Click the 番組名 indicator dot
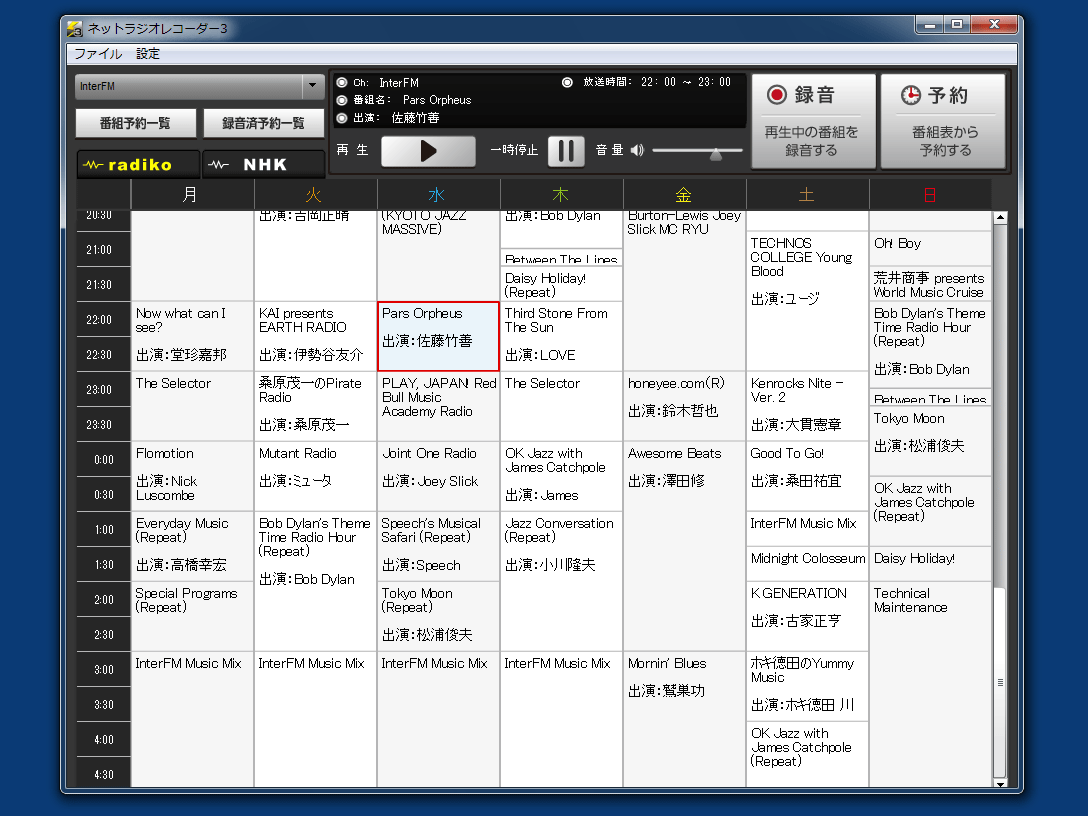Screen dimensions: 1088x816 pyautogui.click(x=342, y=100)
